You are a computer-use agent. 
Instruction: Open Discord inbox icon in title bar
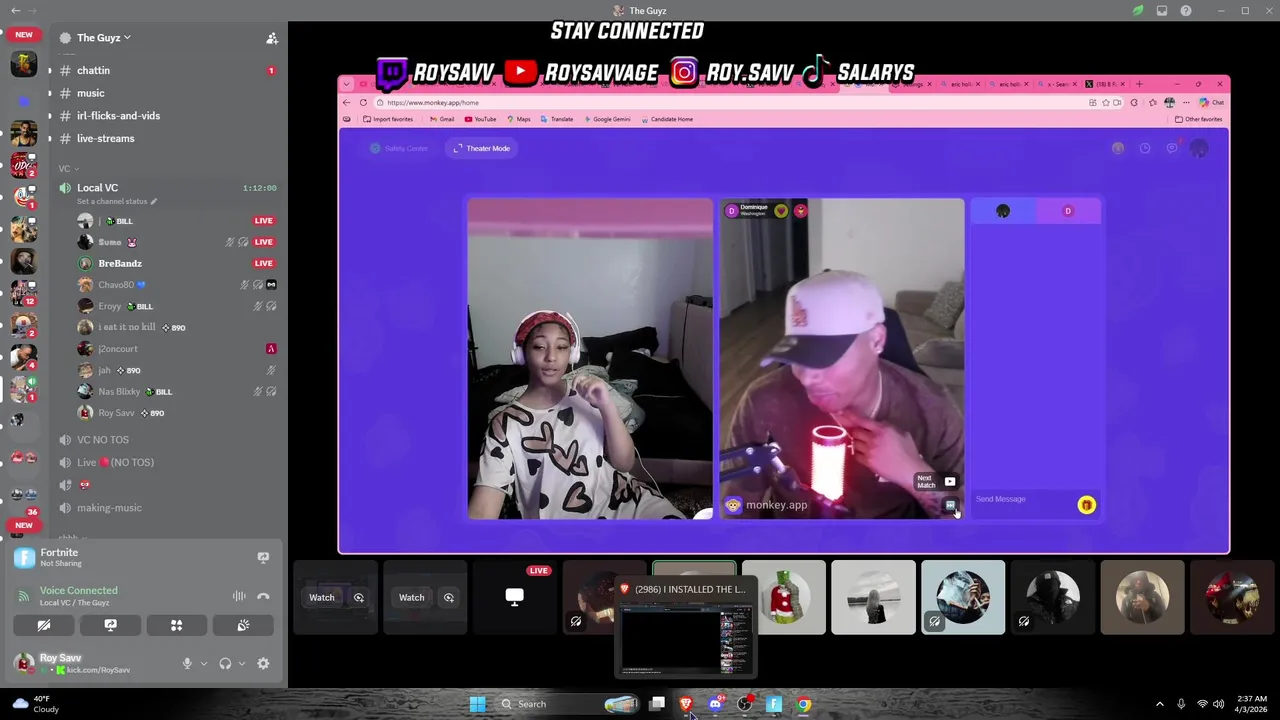(1162, 11)
